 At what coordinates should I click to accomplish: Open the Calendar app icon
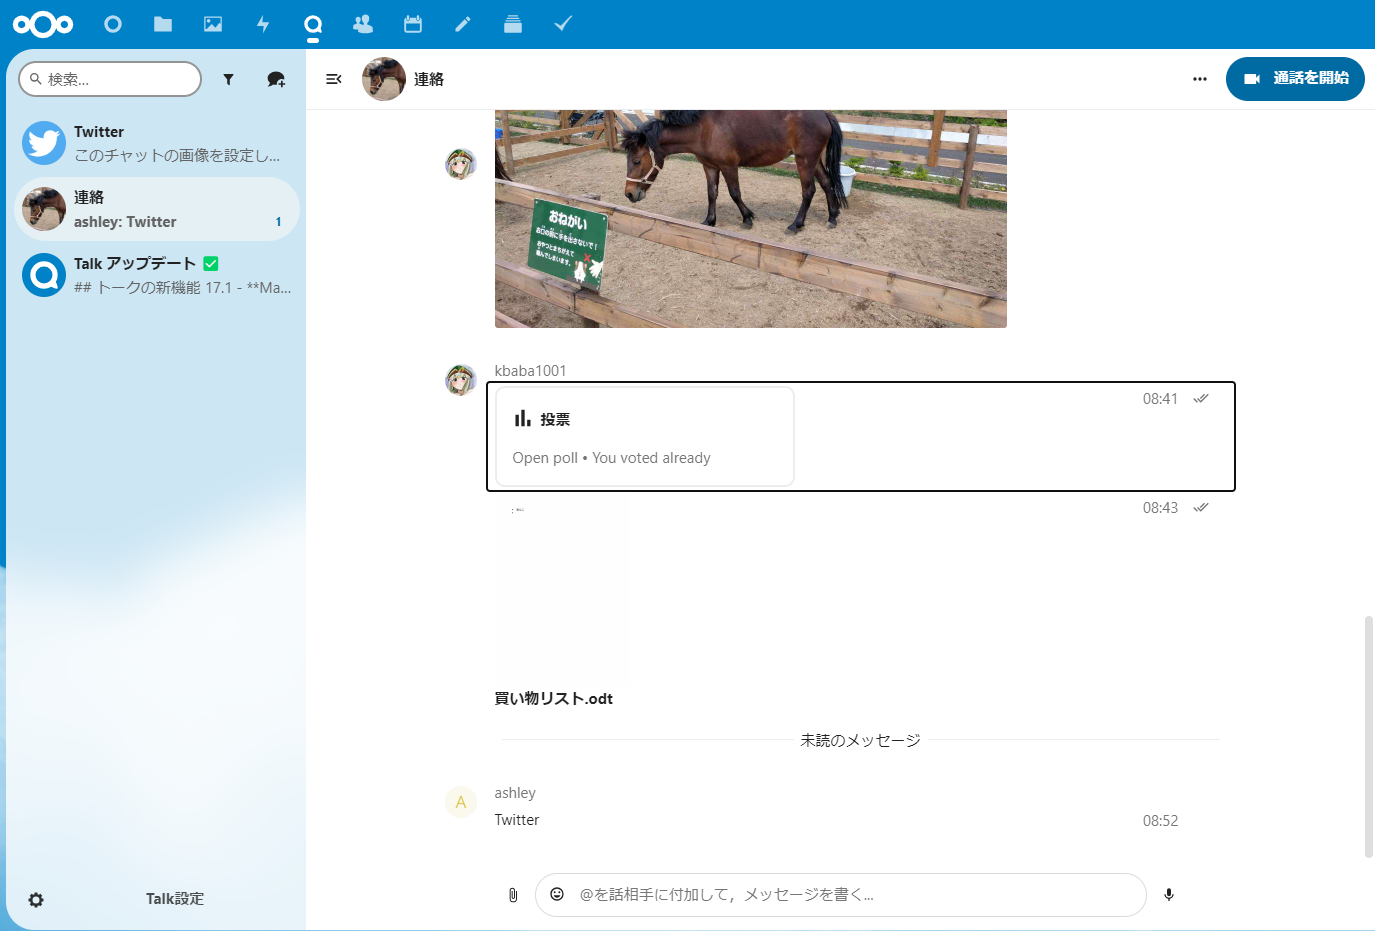(413, 24)
